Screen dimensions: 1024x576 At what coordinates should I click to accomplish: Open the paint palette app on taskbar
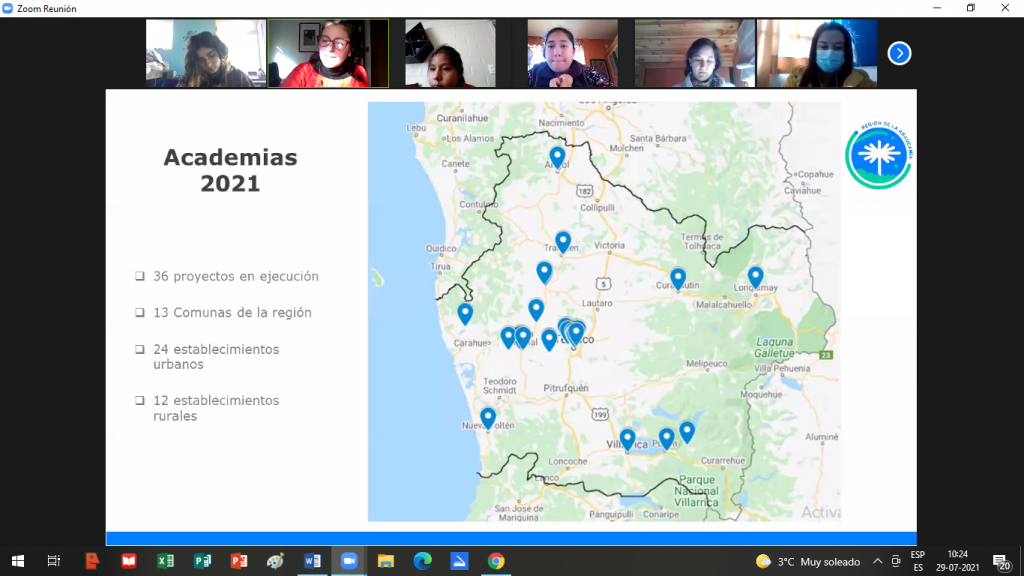276,561
